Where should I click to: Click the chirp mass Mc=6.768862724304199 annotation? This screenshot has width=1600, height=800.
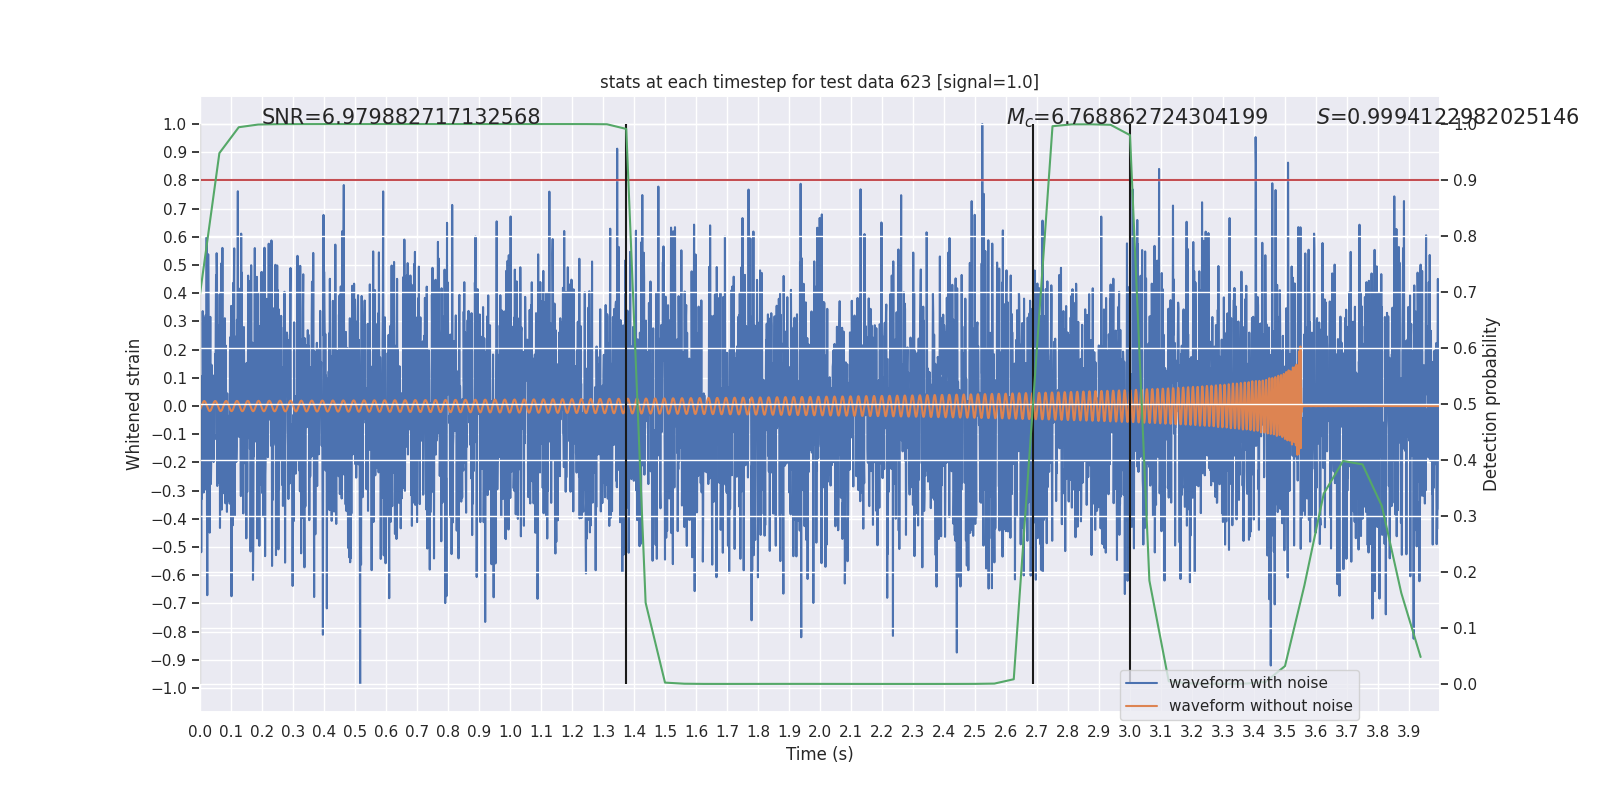(1137, 117)
